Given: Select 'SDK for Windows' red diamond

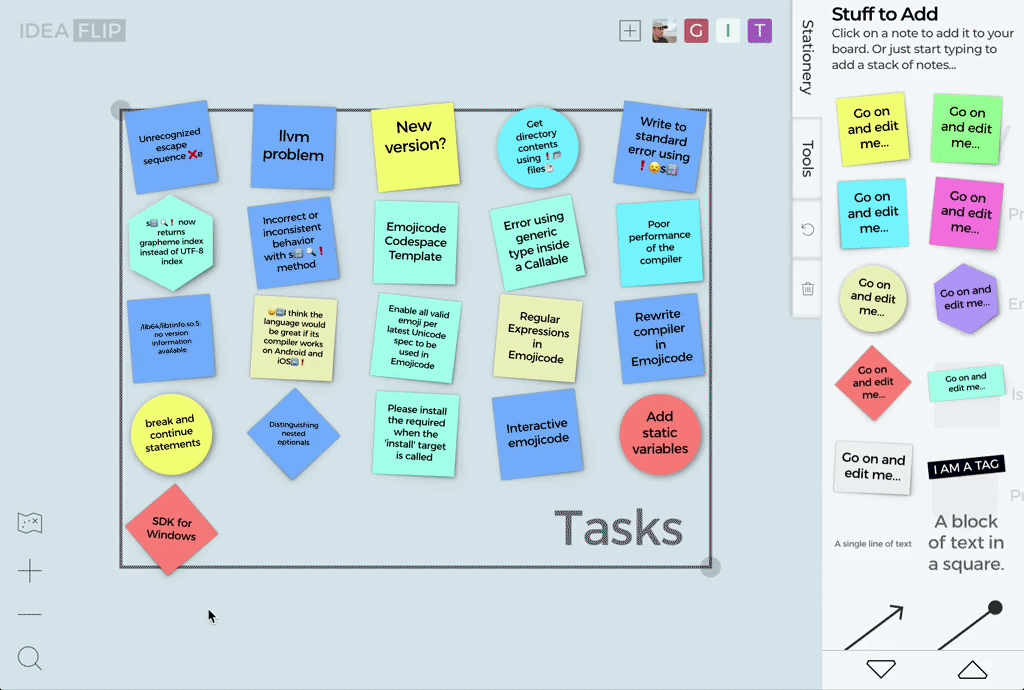Looking at the screenshot, I should pos(171,529).
